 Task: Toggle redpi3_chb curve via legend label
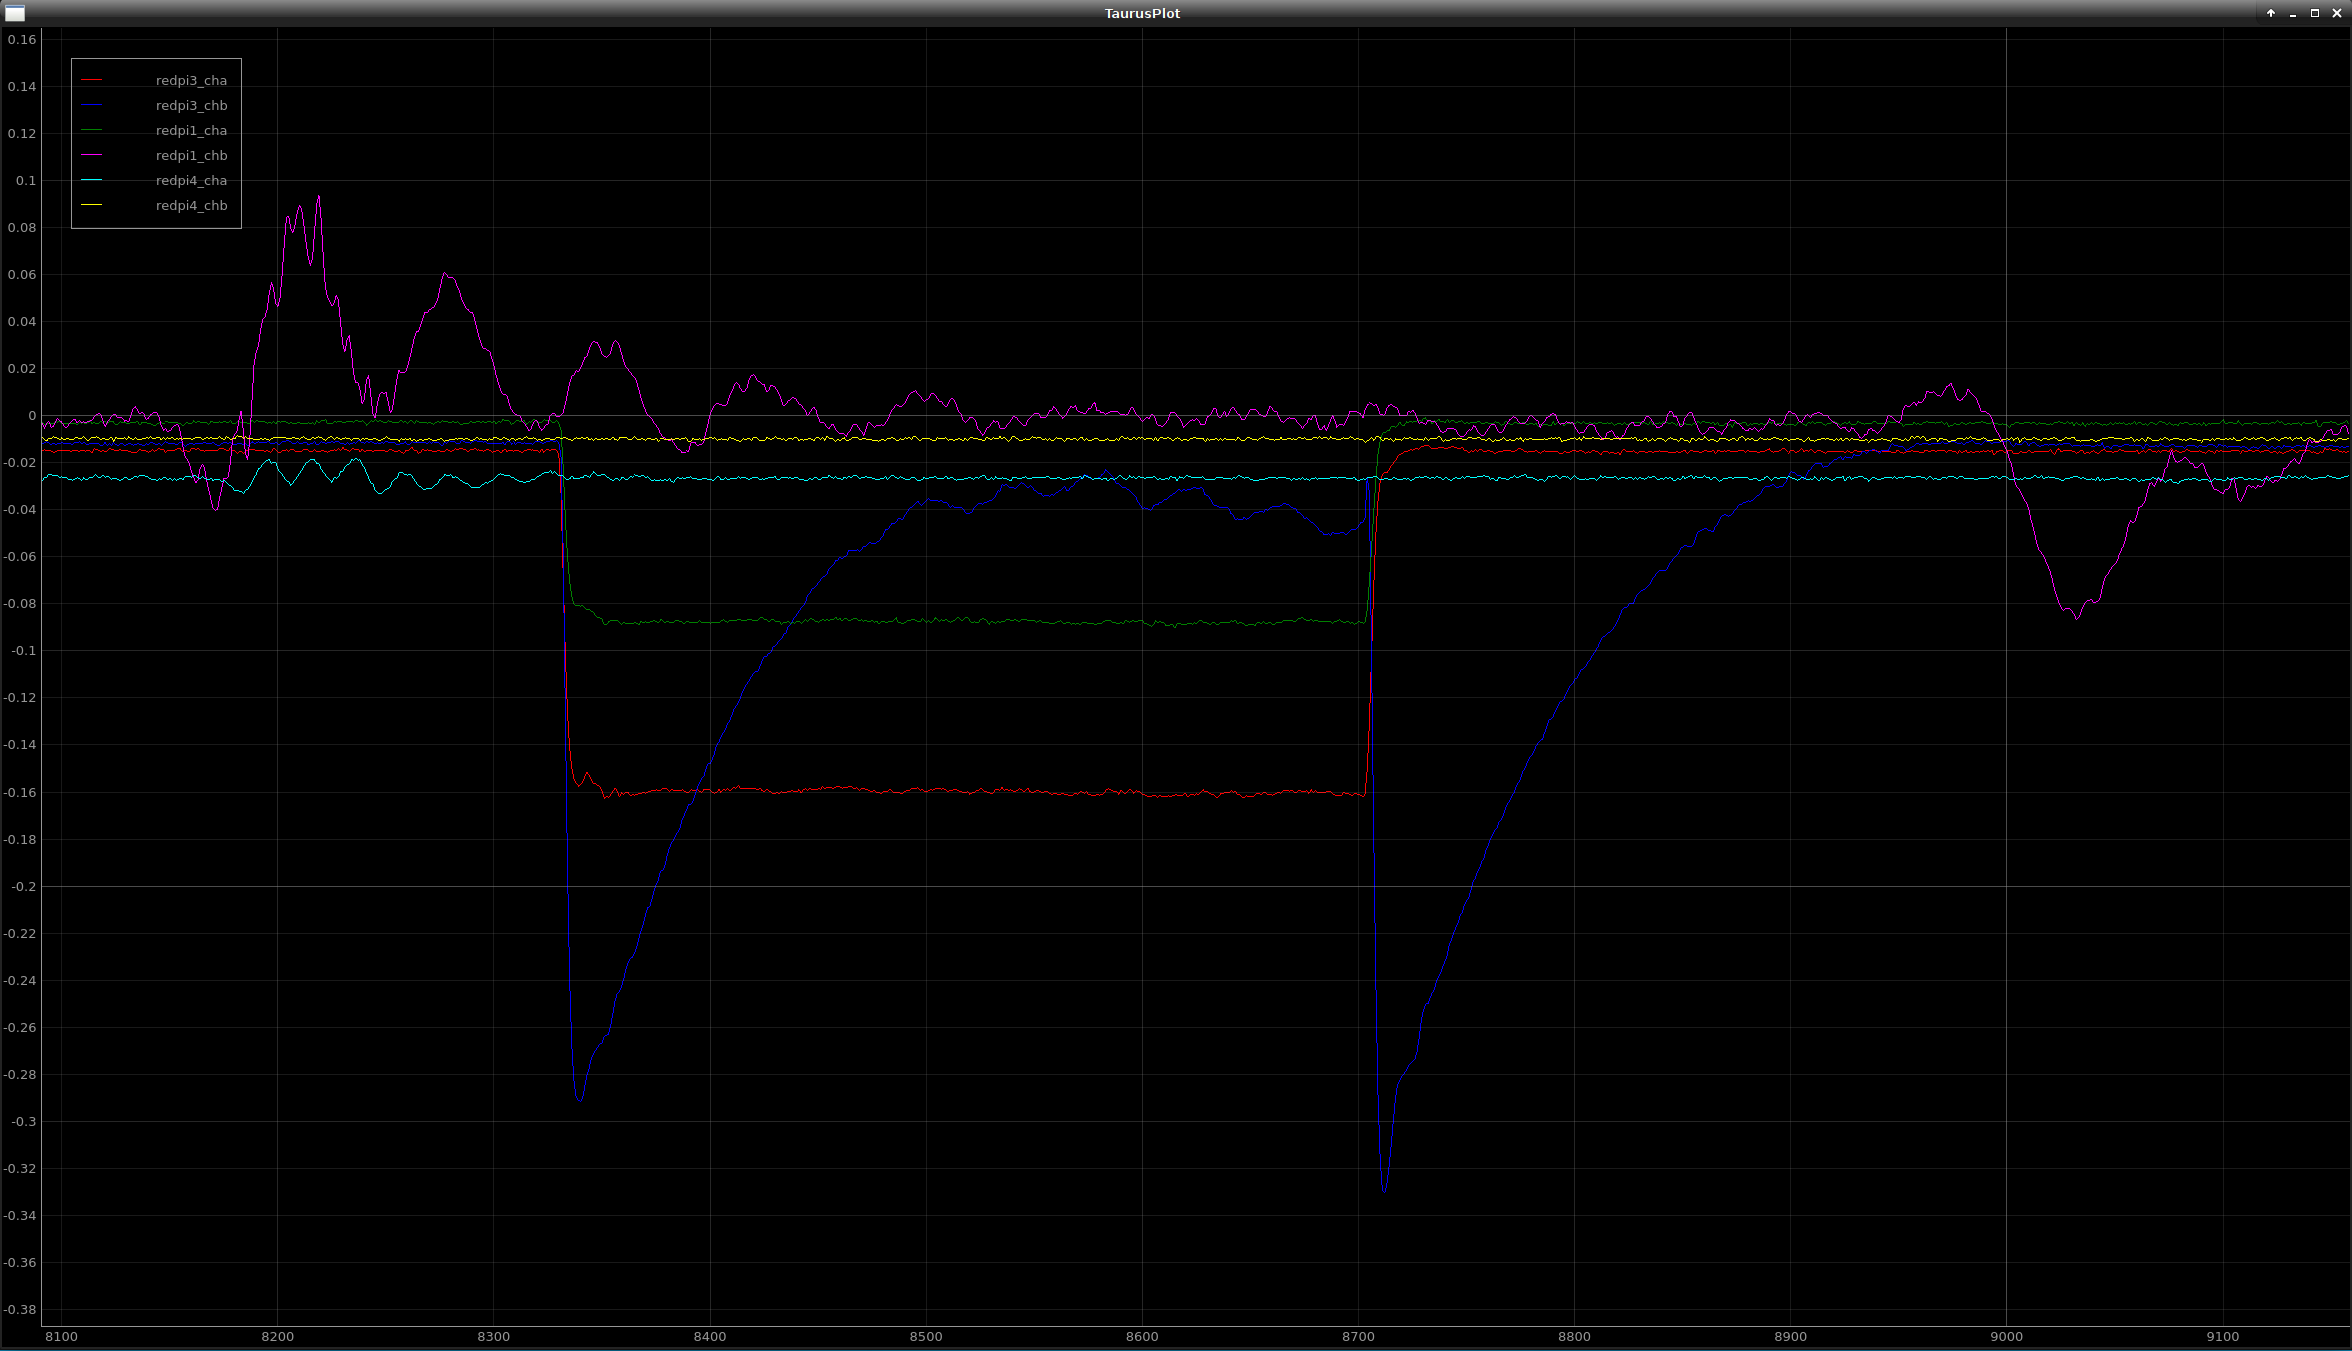pos(191,106)
